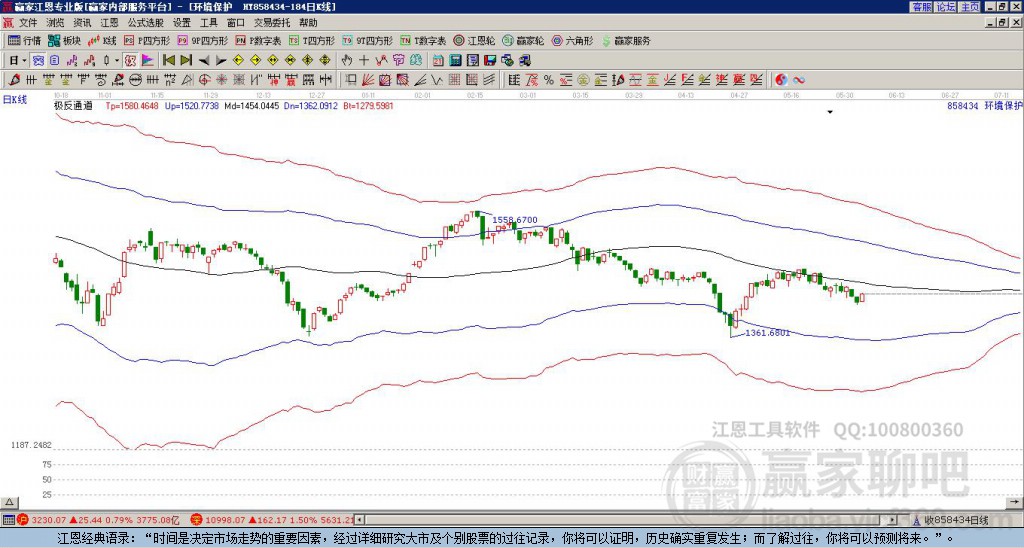The image size is (1024, 548).
Task: Select the Gann fan lines icon
Action: coord(368,80)
